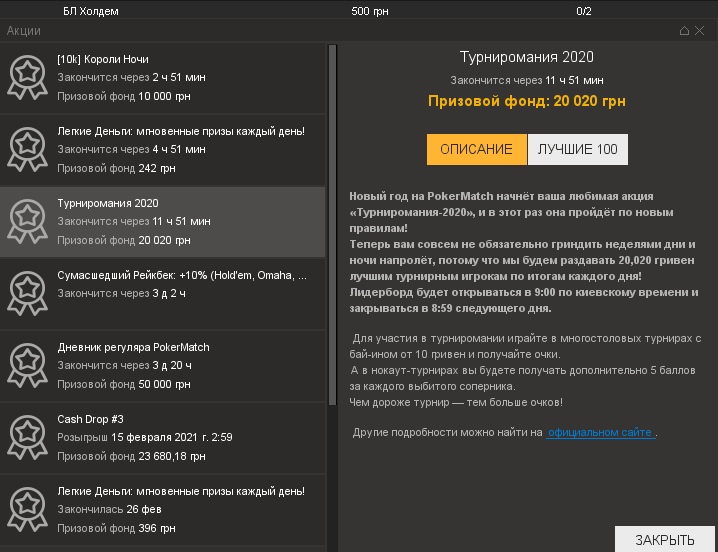Click the badge icon next to Турниромания 2020 in the list
Screen dimensions: 718x552
(27, 221)
